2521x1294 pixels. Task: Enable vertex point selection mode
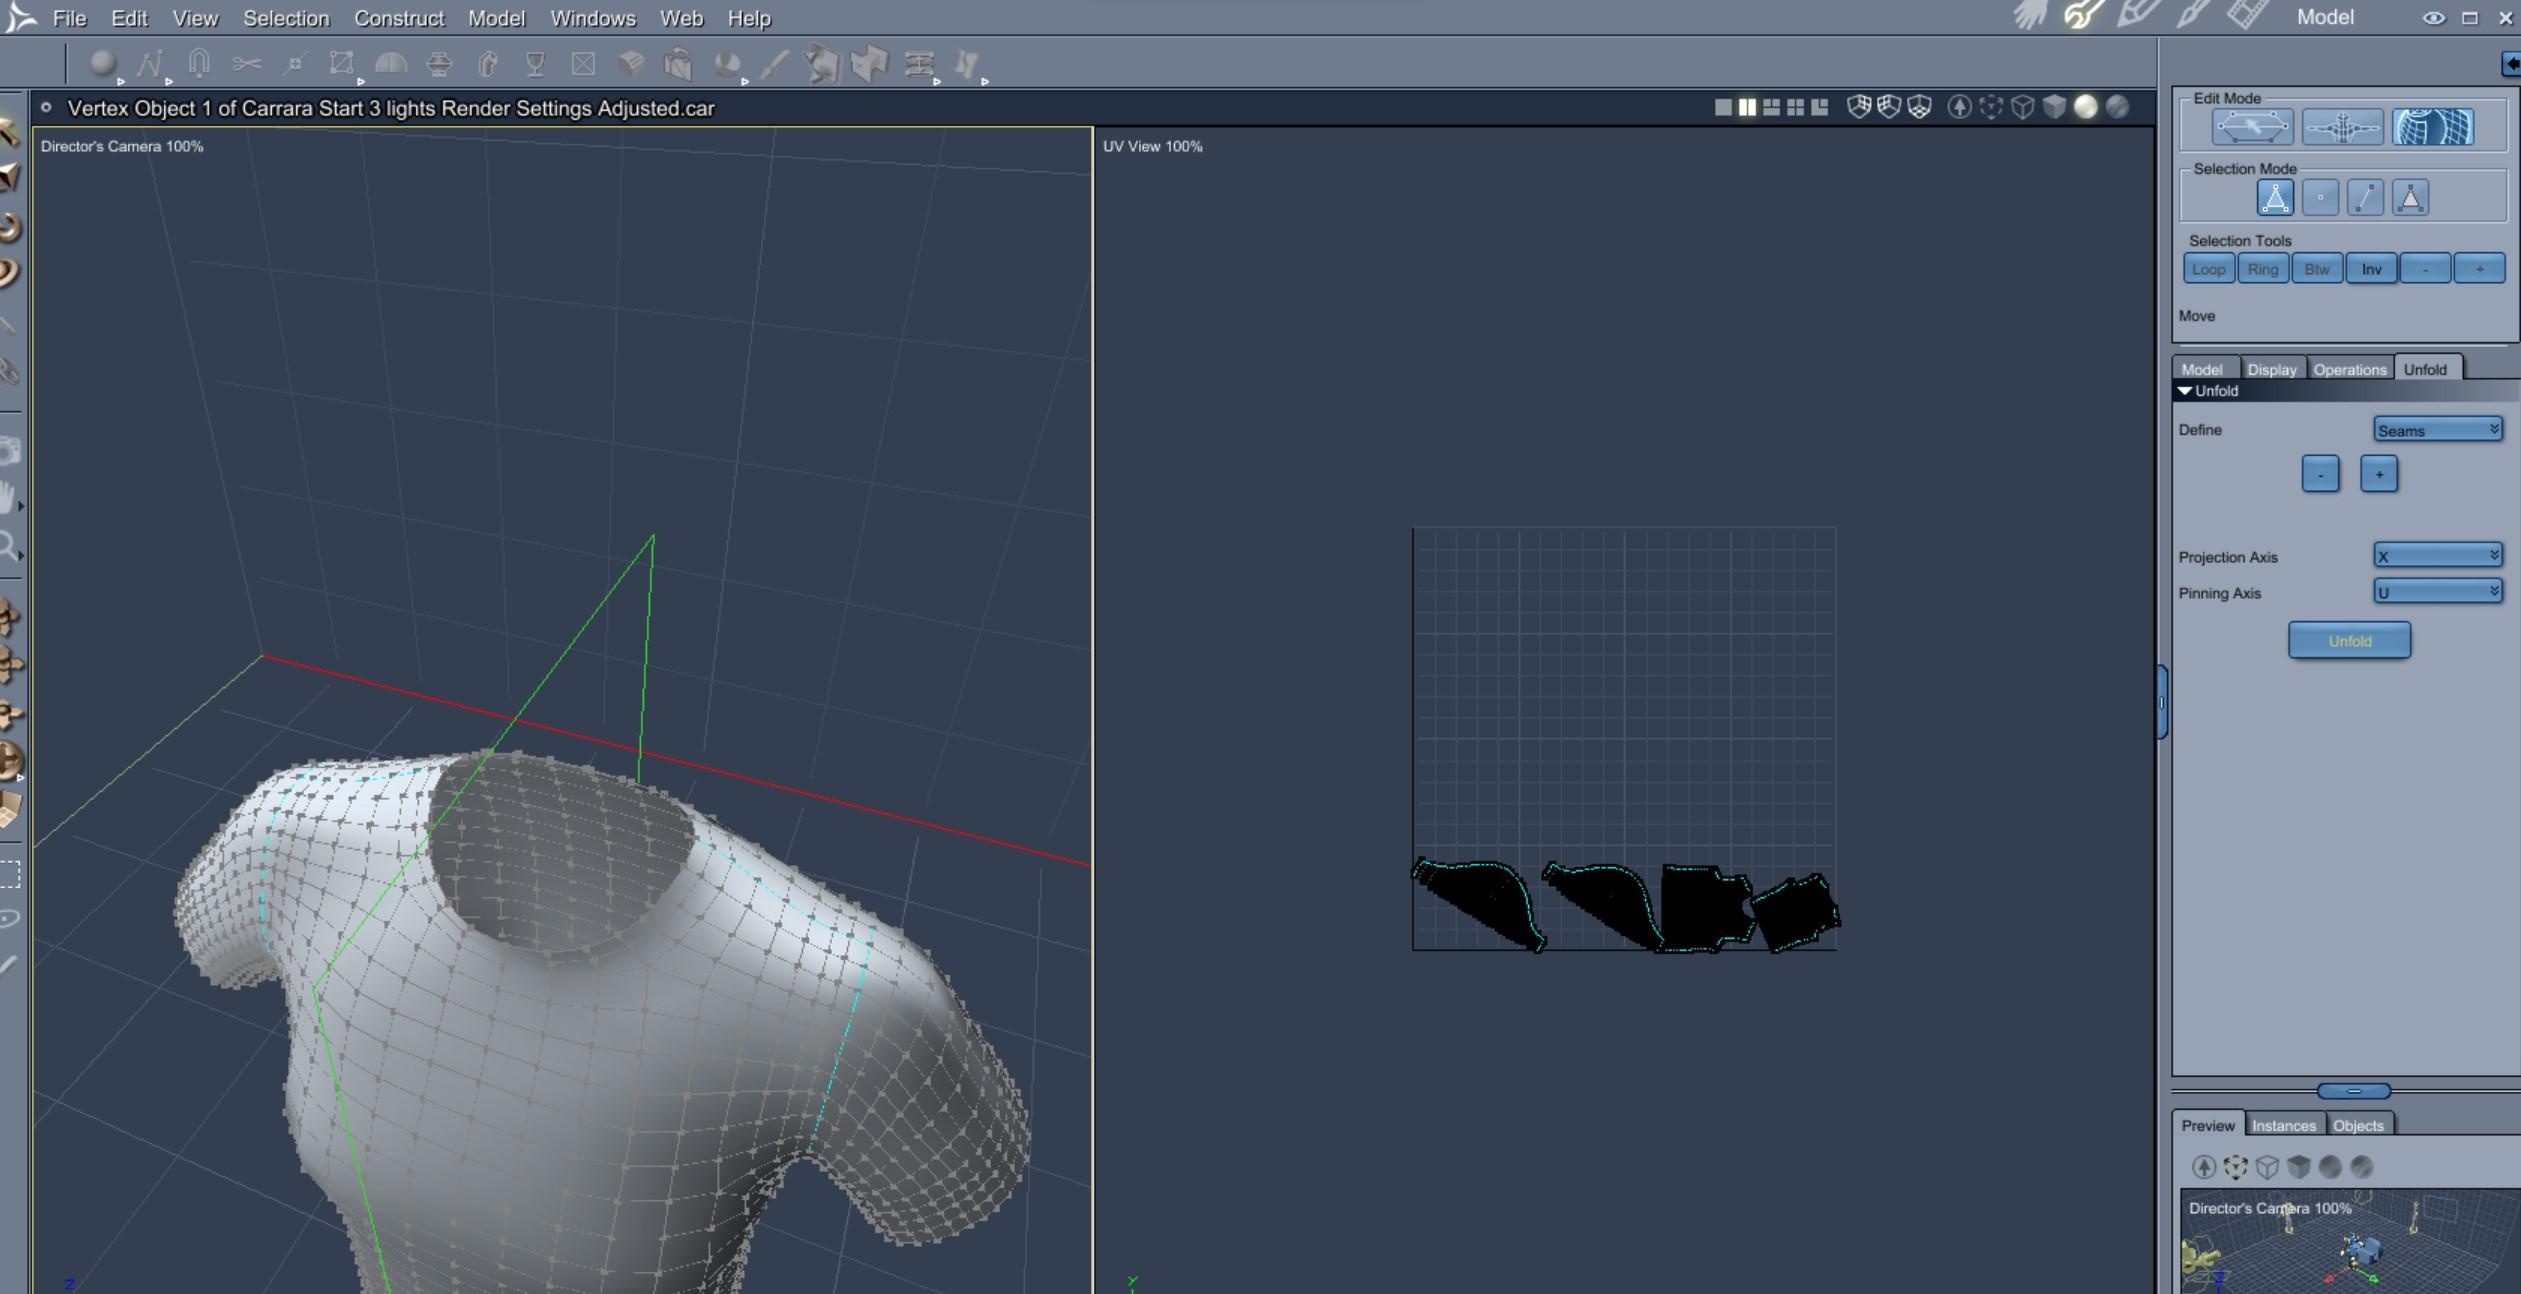[2320, 198]
